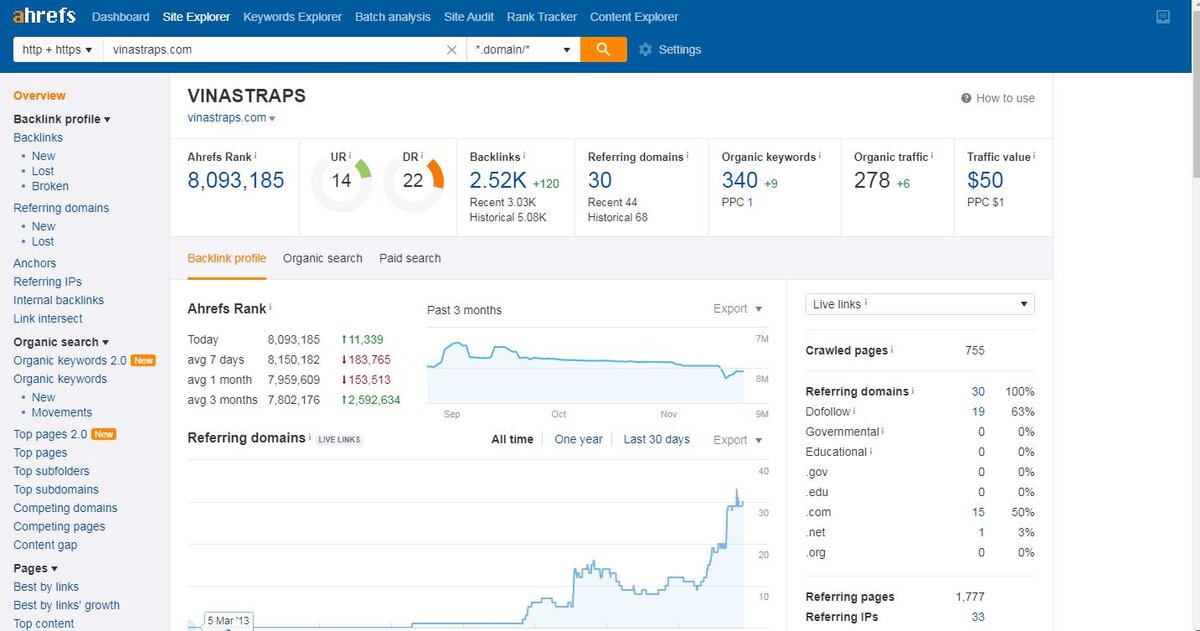Screen dimensions: 1200x631
Task: Collapse the Backlink profile sidebar section
Action: click(x=62, y=119)
